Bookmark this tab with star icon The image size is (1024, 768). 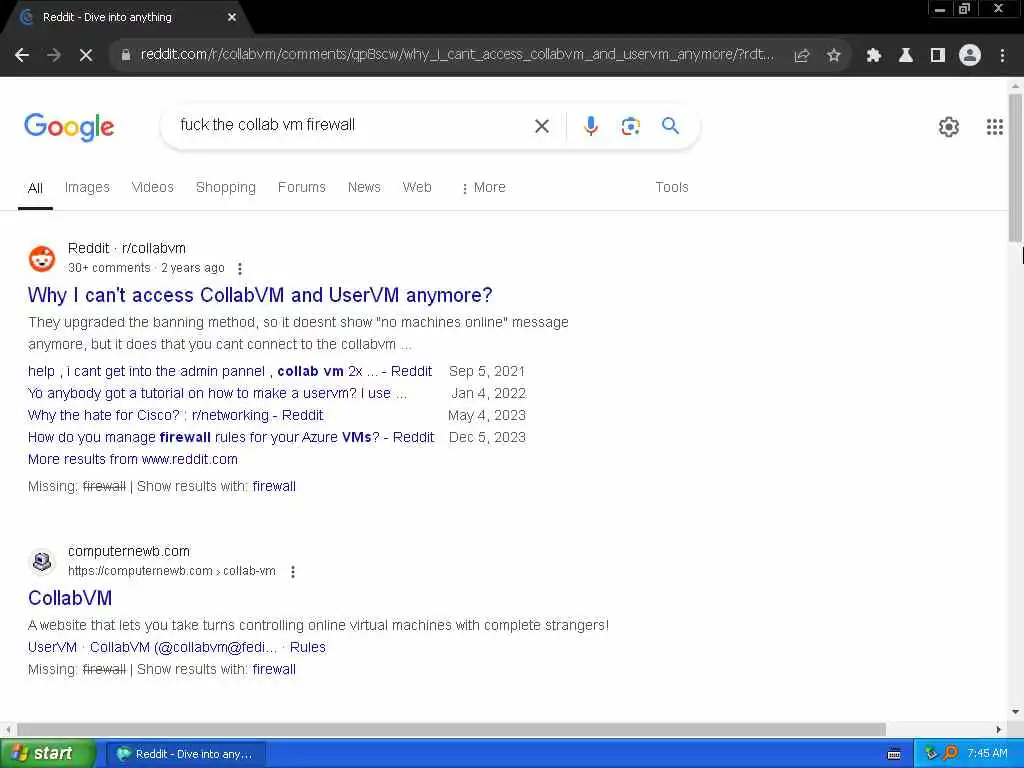click(833, 56)
